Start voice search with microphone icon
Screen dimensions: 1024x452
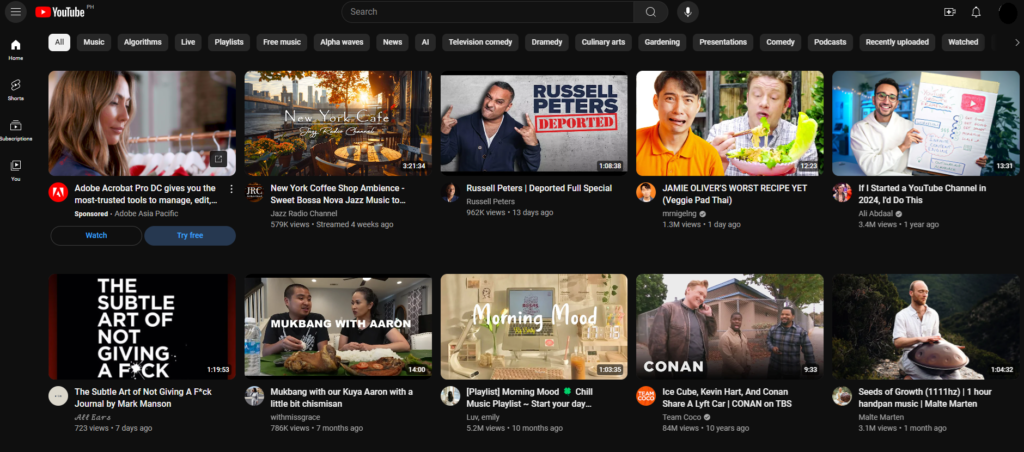[x=688, y=12]
